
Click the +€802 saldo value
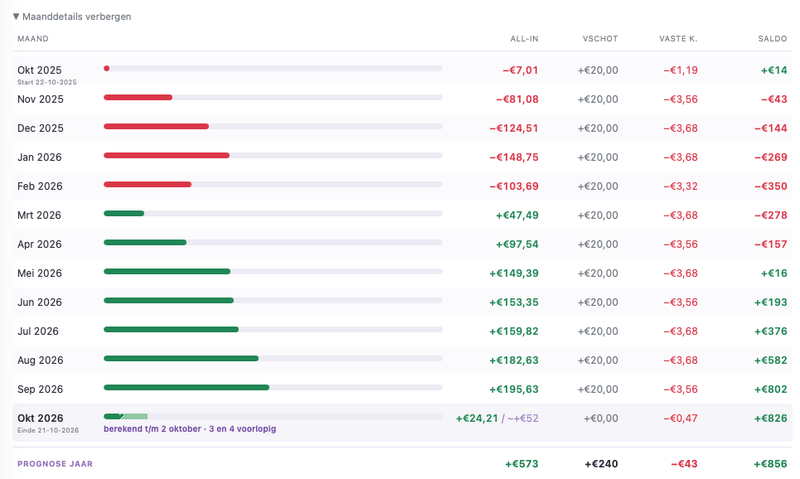click(771, 390)
